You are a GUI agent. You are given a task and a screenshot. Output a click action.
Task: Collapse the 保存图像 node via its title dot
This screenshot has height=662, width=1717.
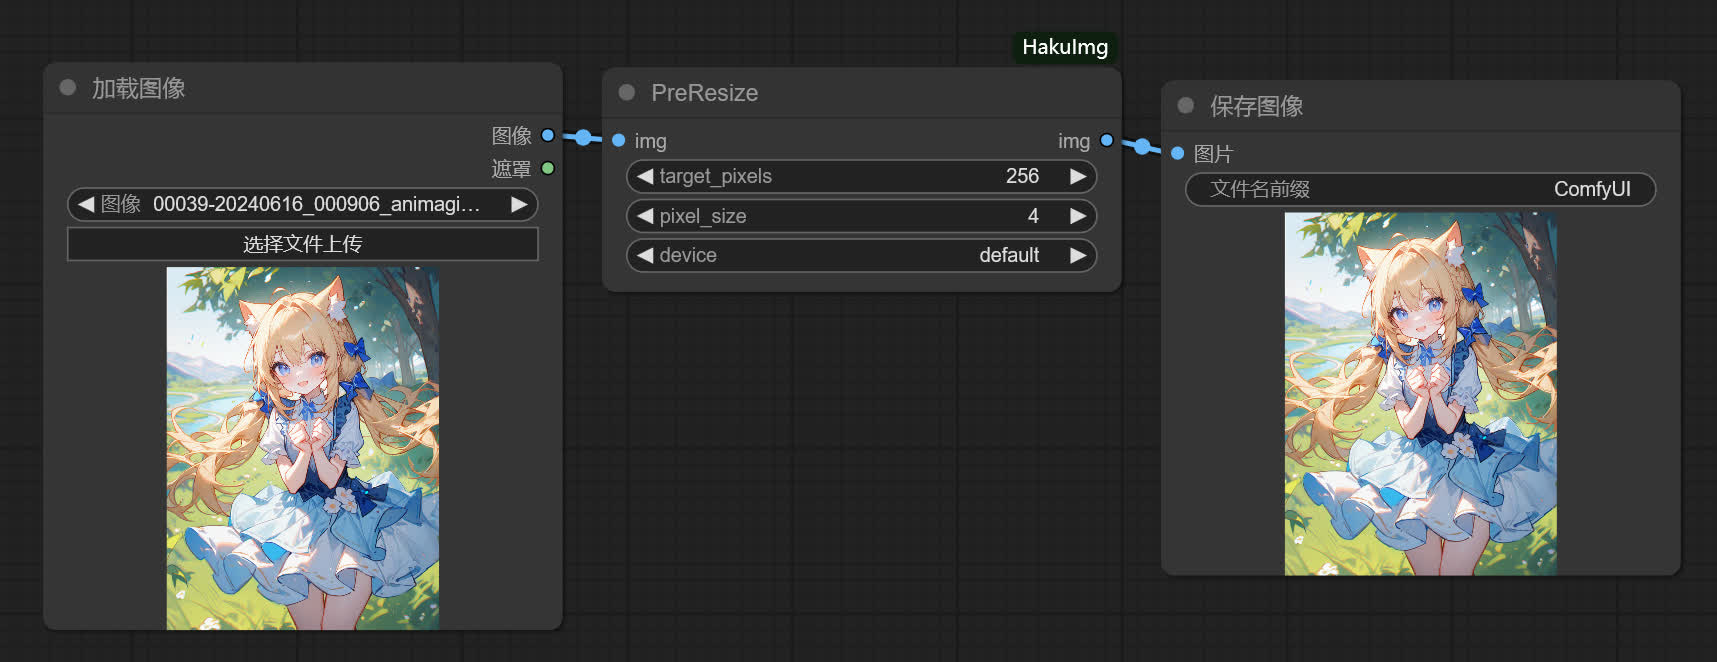(1186, 105)
